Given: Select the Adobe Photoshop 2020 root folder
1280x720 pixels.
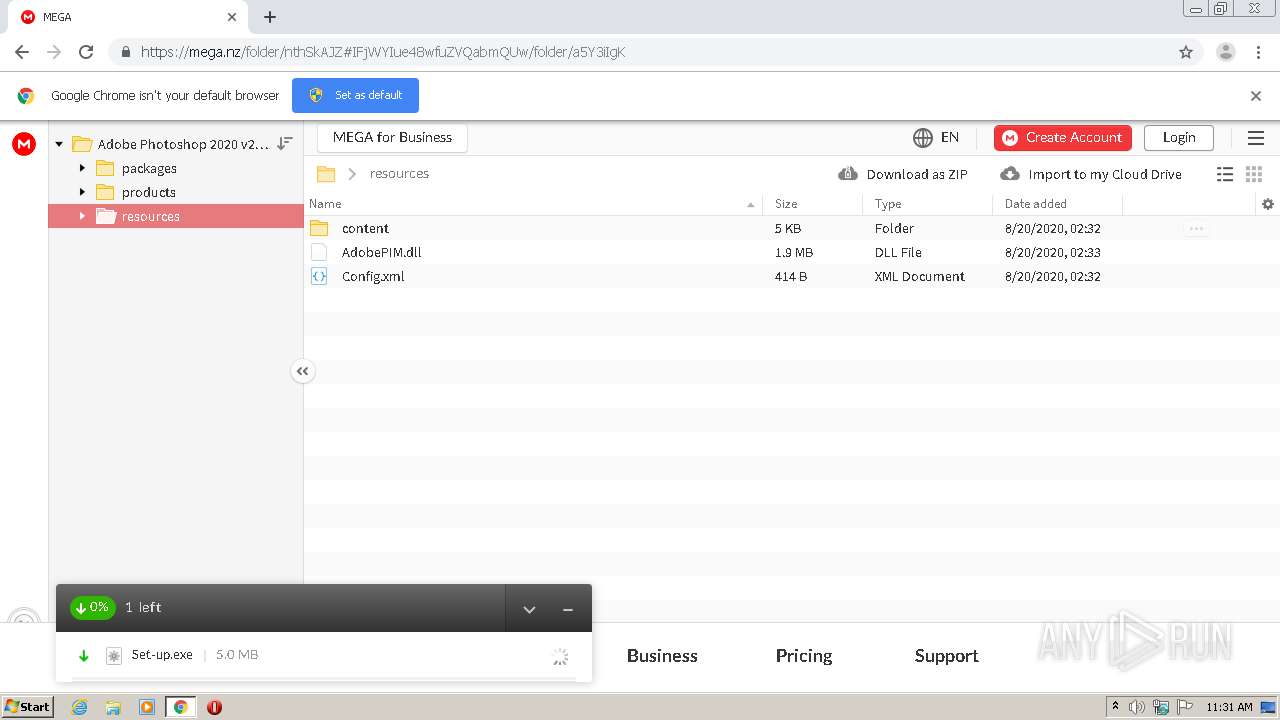Looking at the screenshot, I should [183, 144].
